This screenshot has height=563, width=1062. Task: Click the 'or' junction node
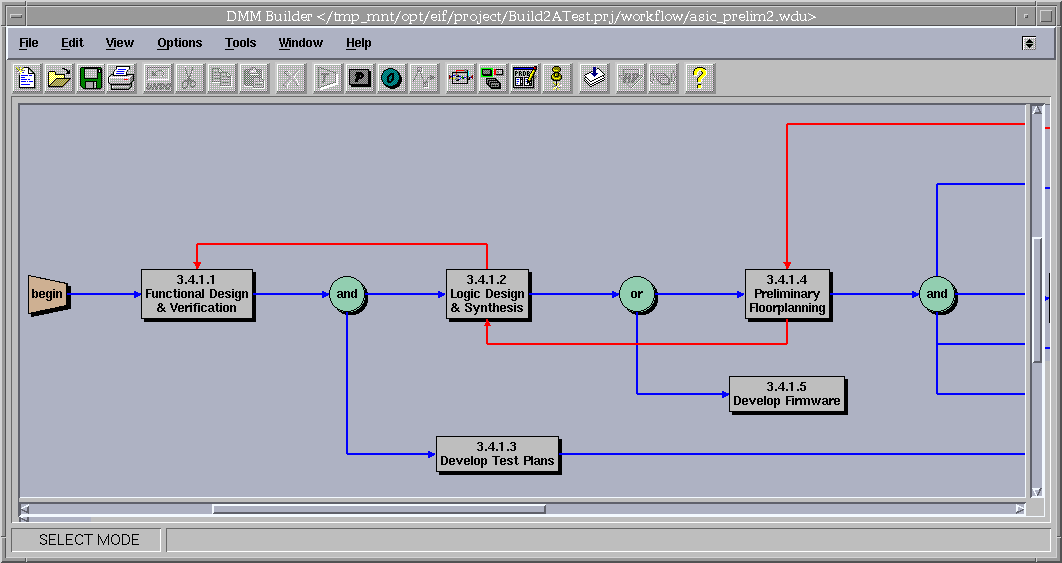(x=636, y=294)
